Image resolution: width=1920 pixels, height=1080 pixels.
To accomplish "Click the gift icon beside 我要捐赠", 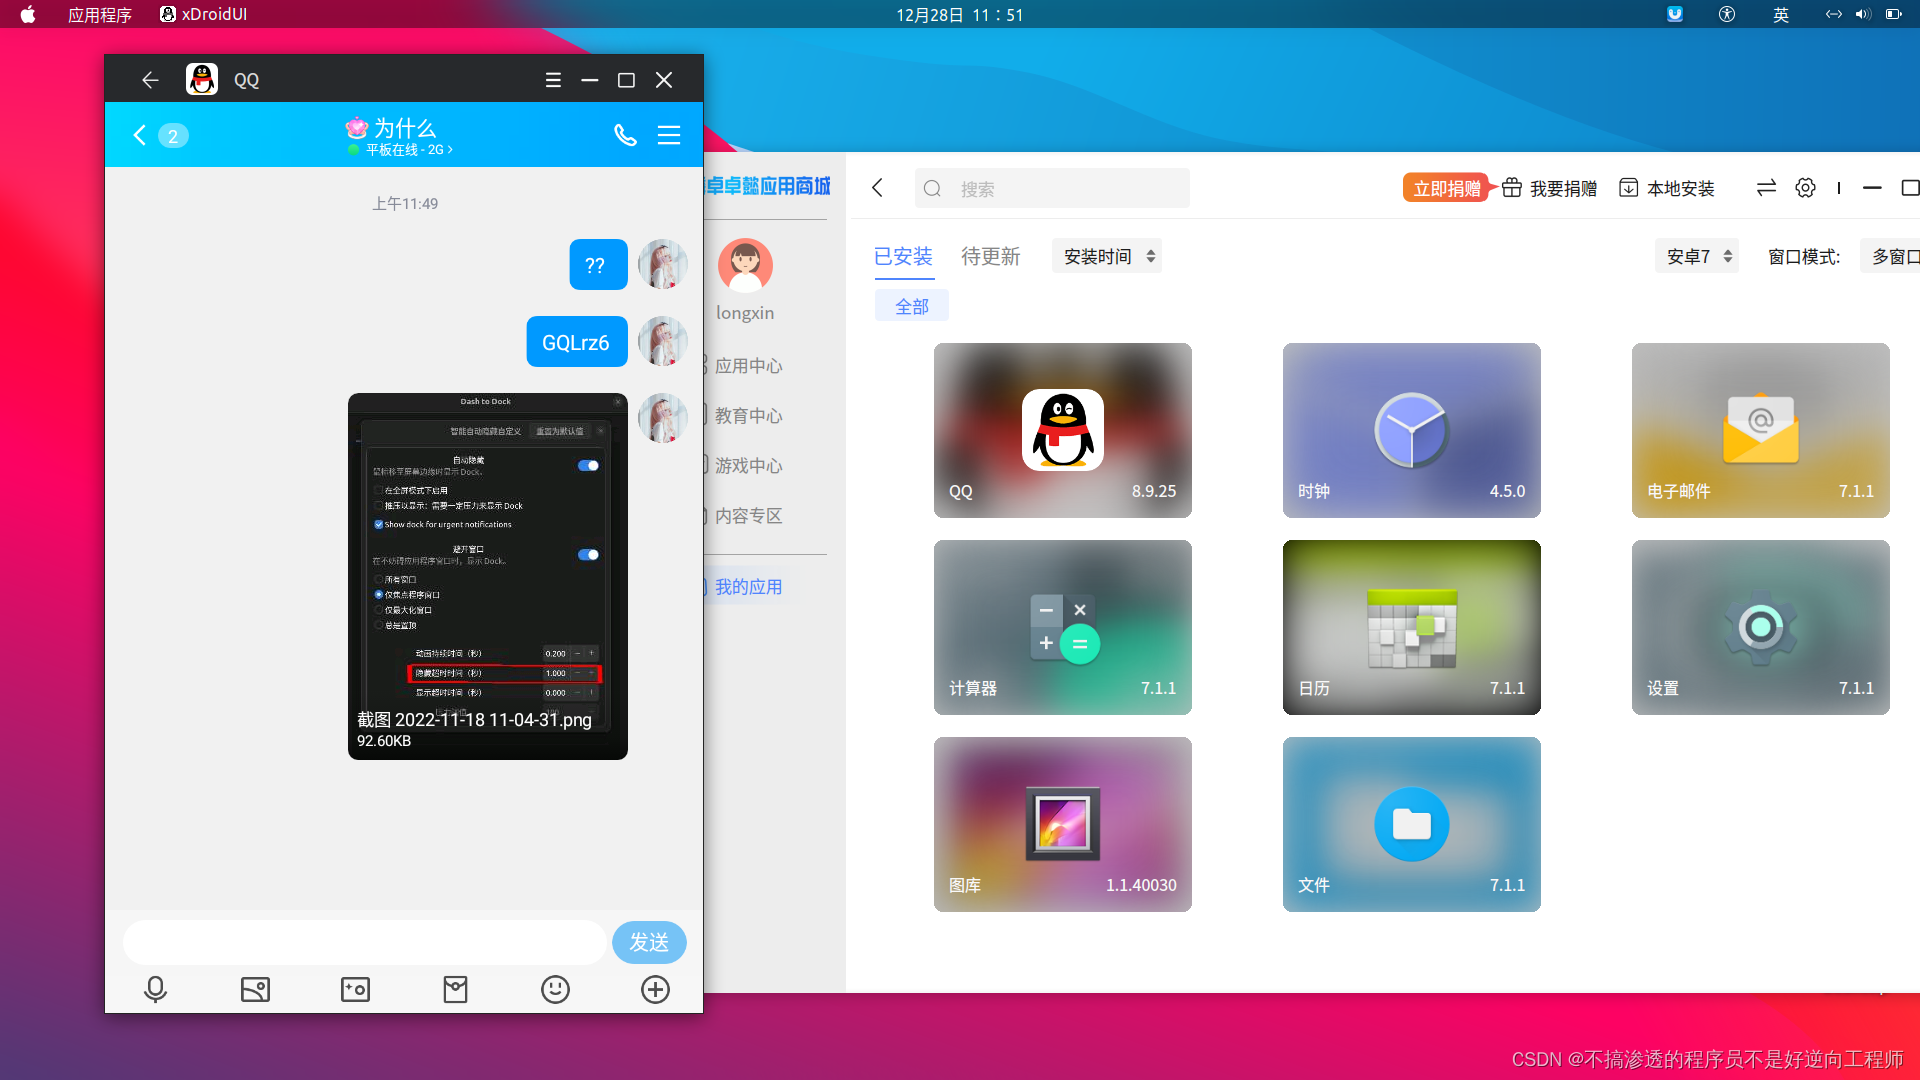I will [1511, 188].
